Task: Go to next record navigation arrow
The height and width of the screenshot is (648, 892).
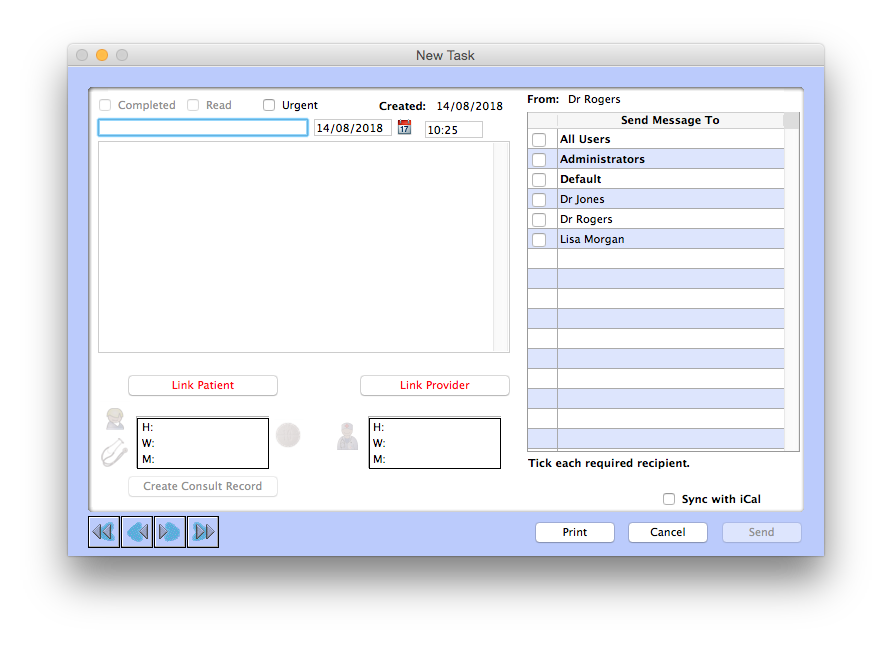Action: click(170, 532)
